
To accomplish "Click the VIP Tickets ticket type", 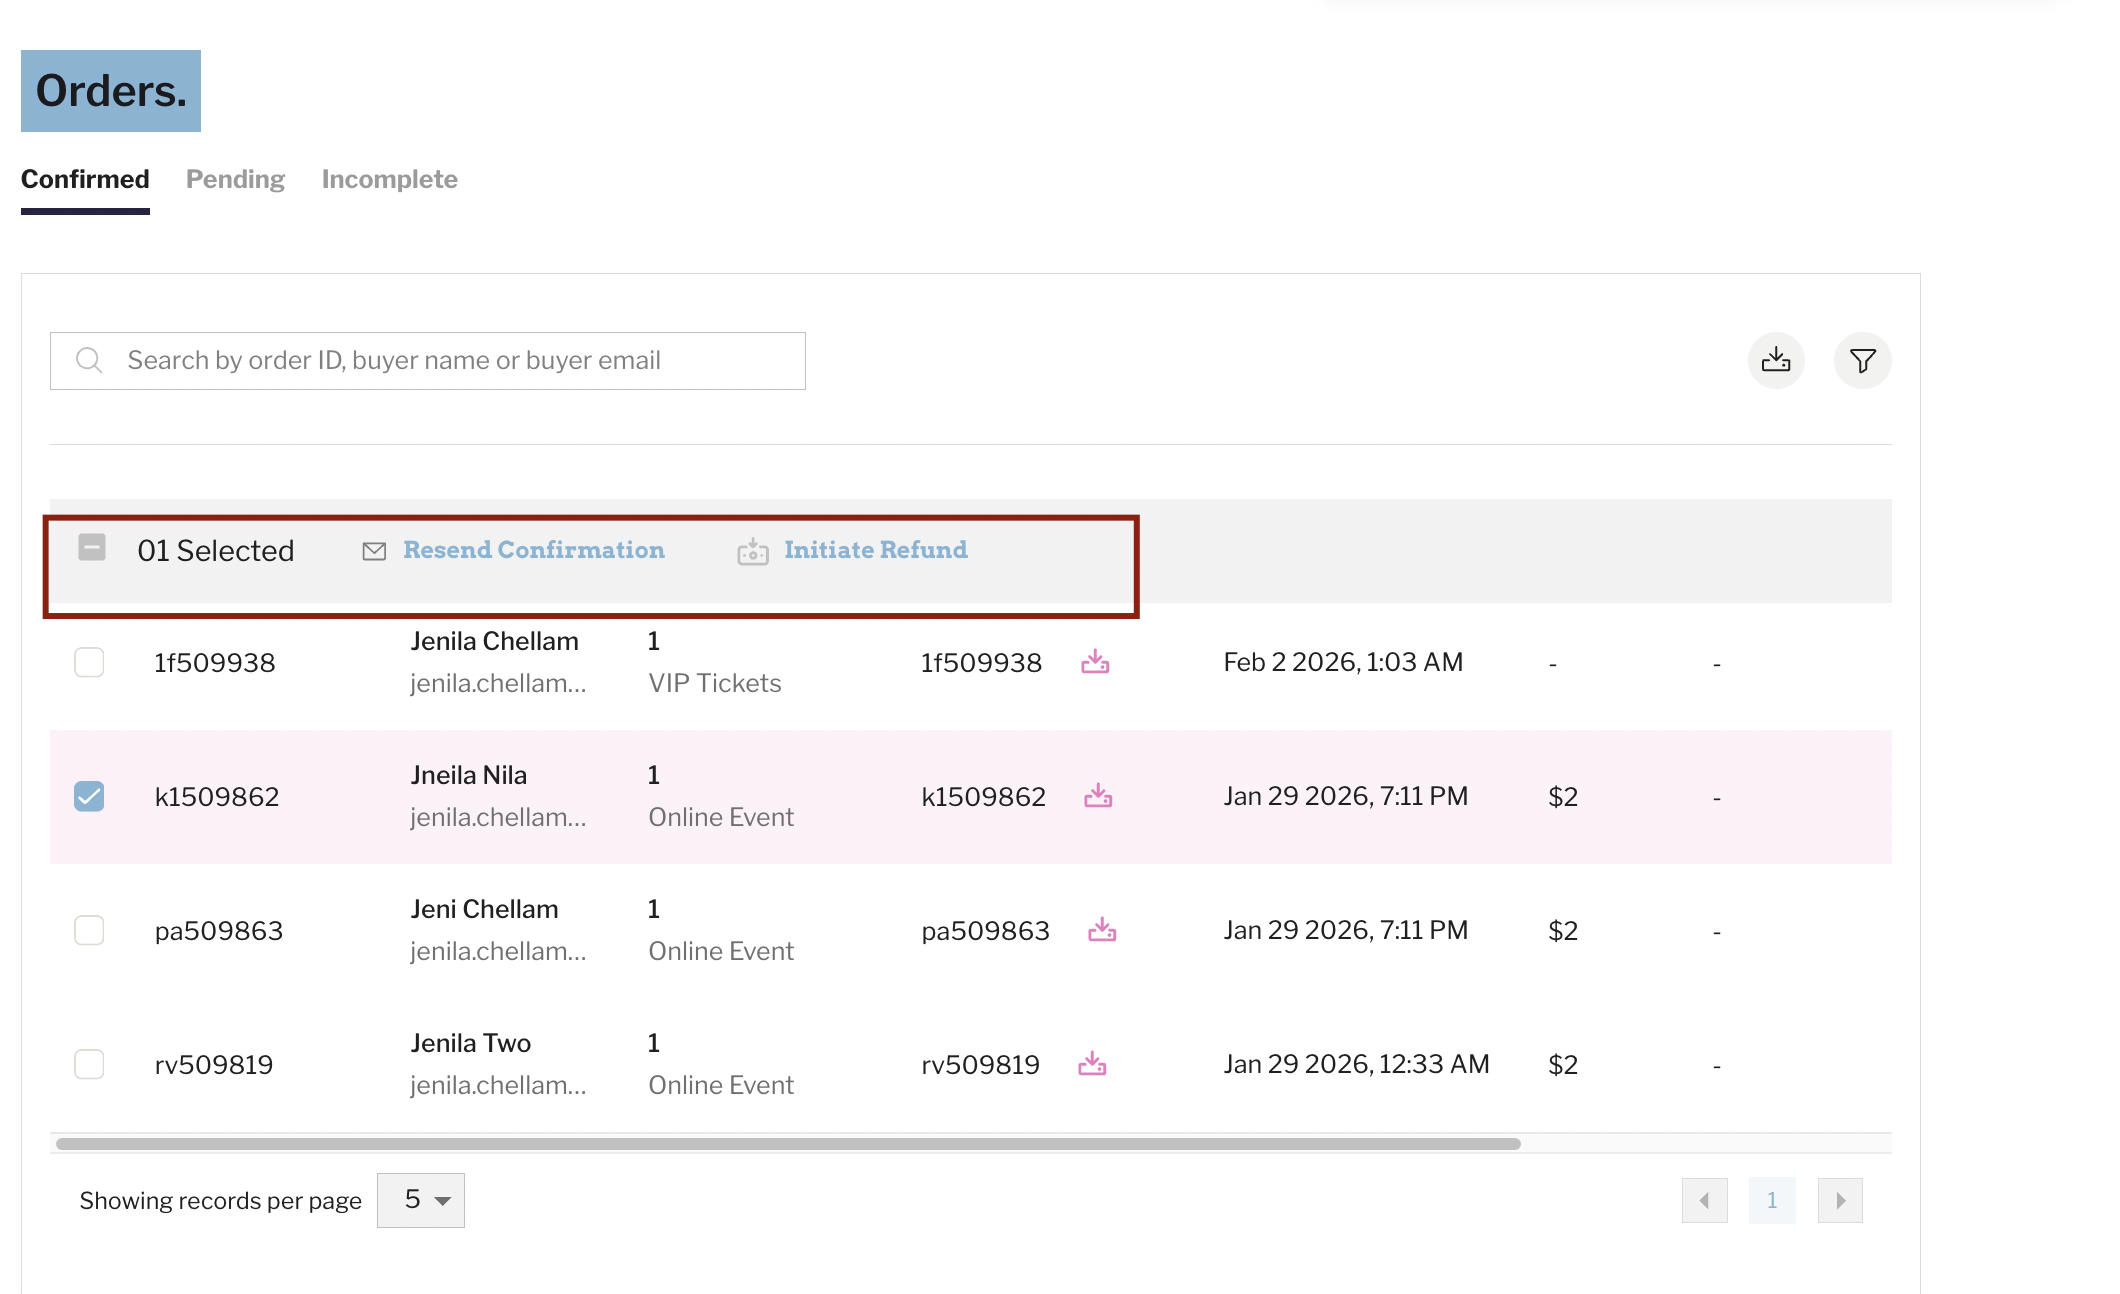I will 714,683.
